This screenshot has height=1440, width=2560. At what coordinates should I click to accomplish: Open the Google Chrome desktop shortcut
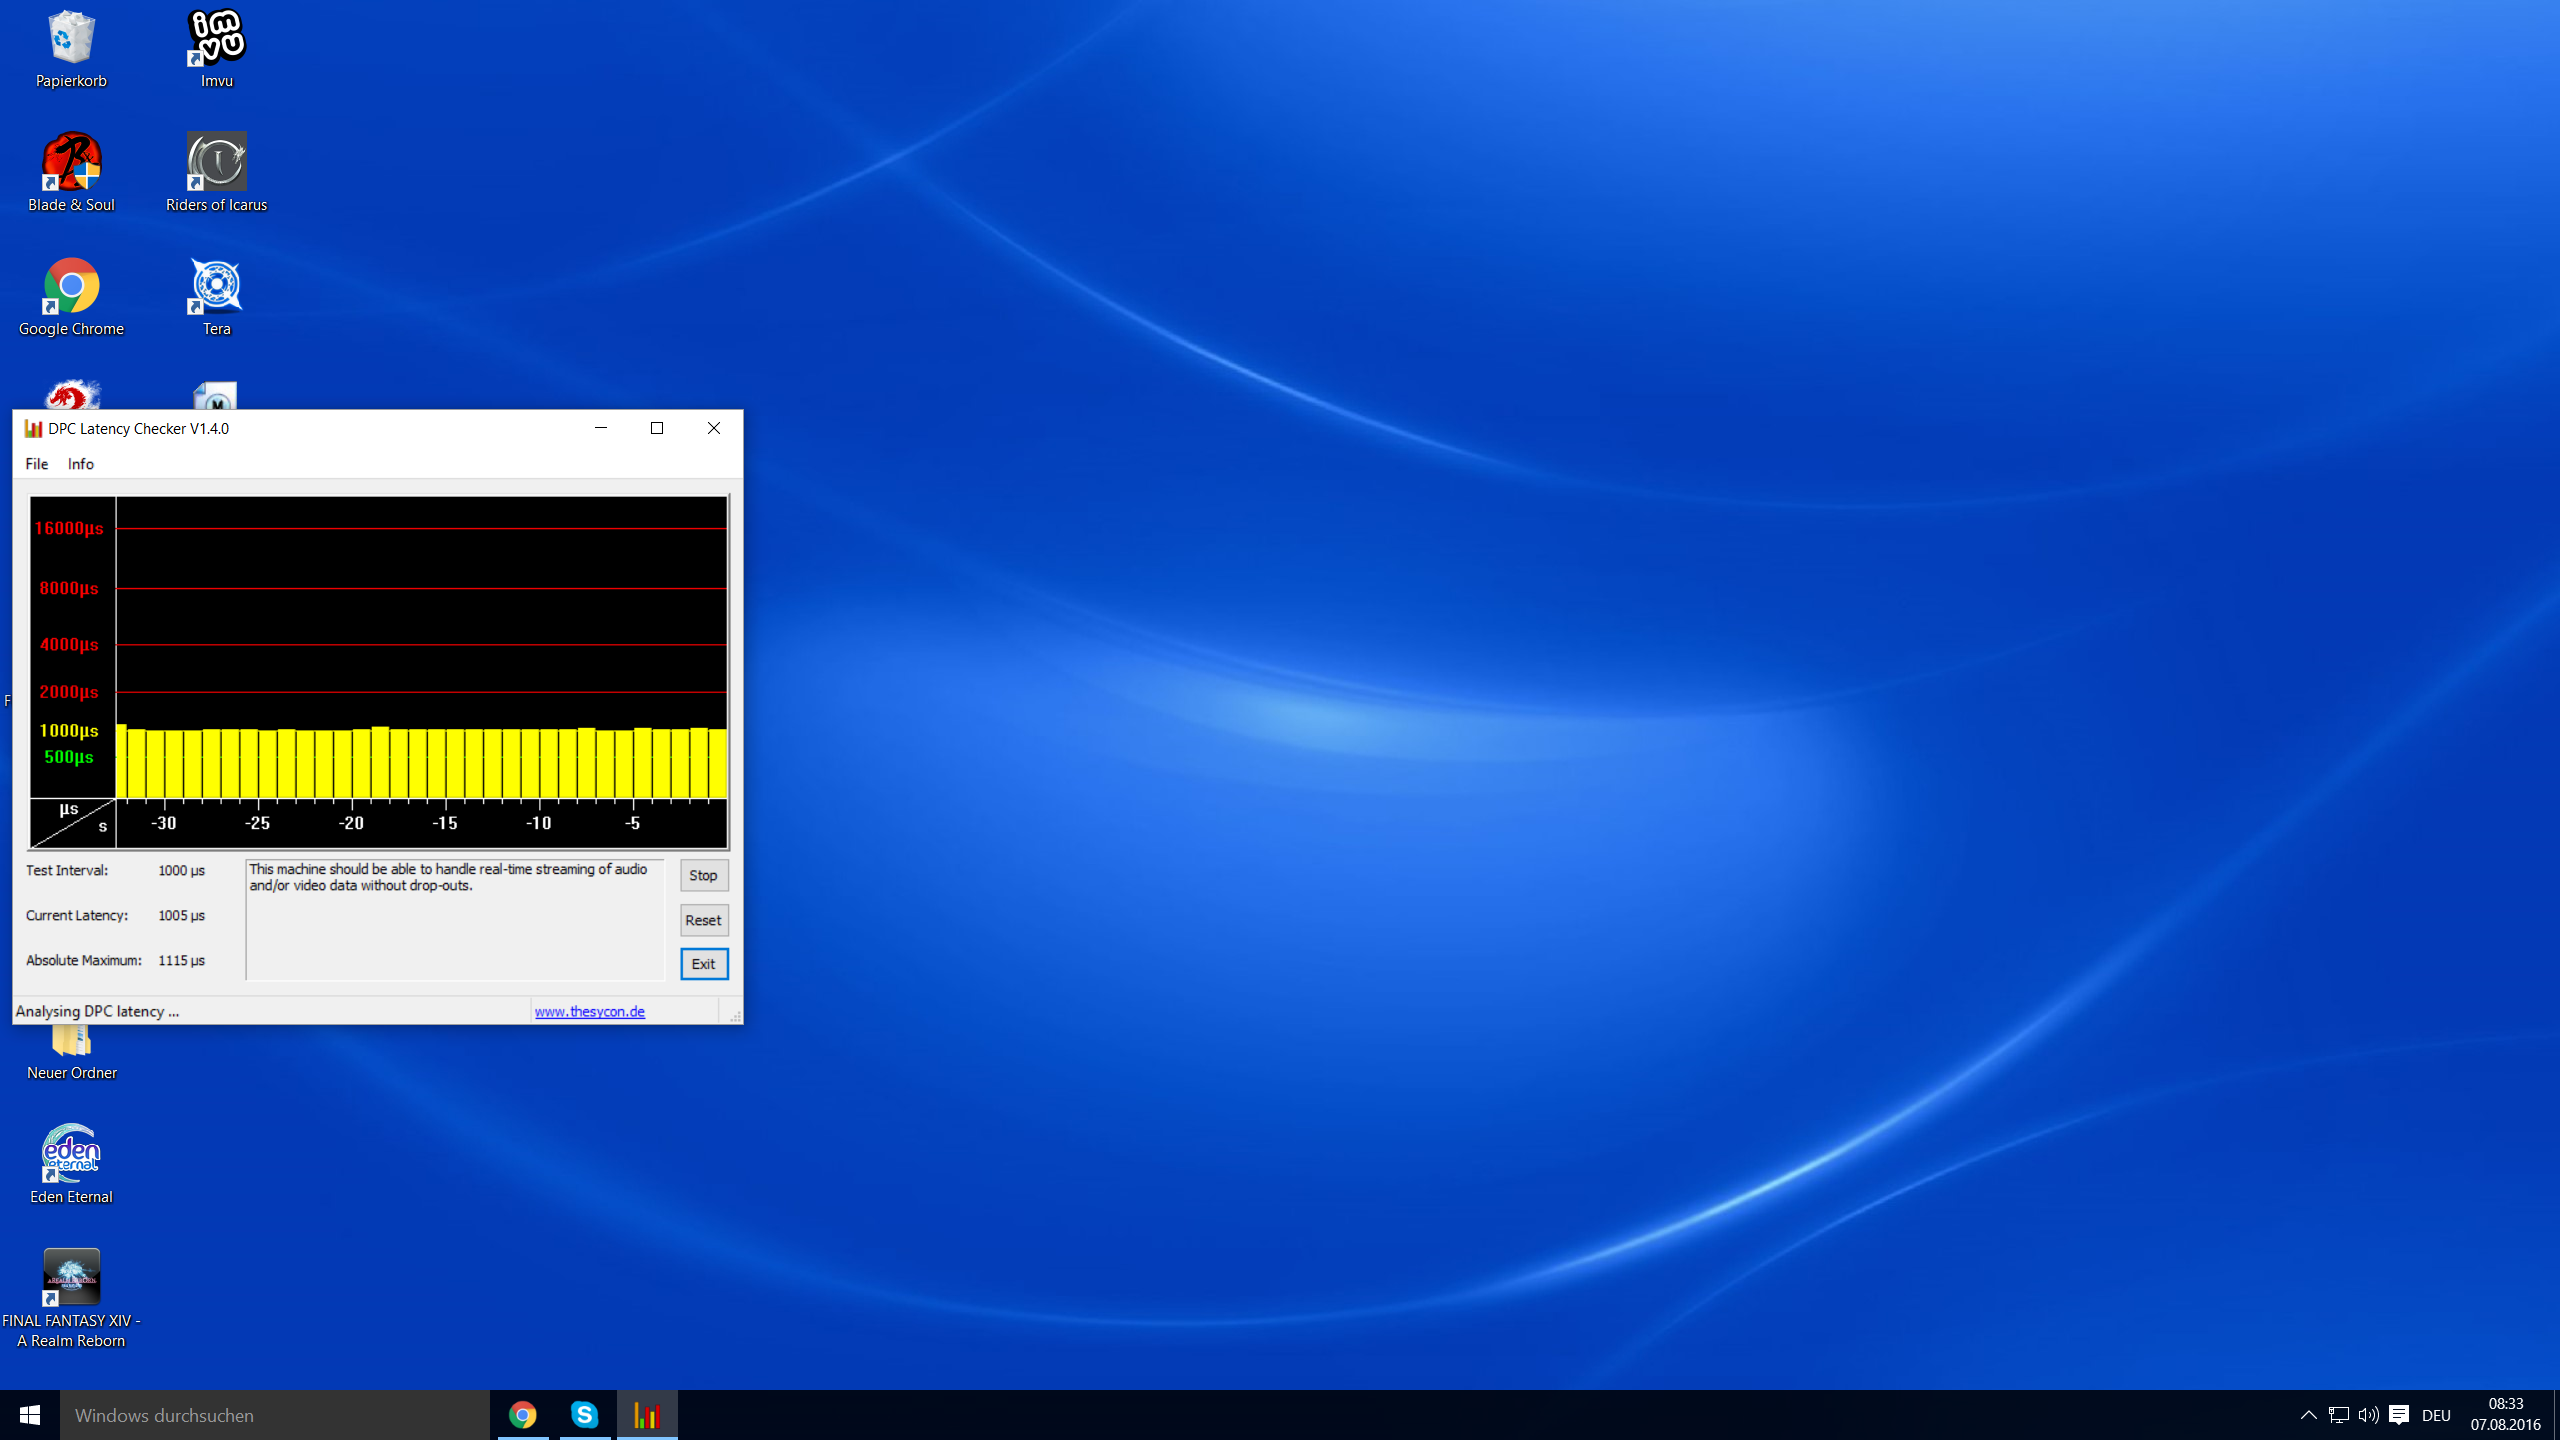point(71,288)
